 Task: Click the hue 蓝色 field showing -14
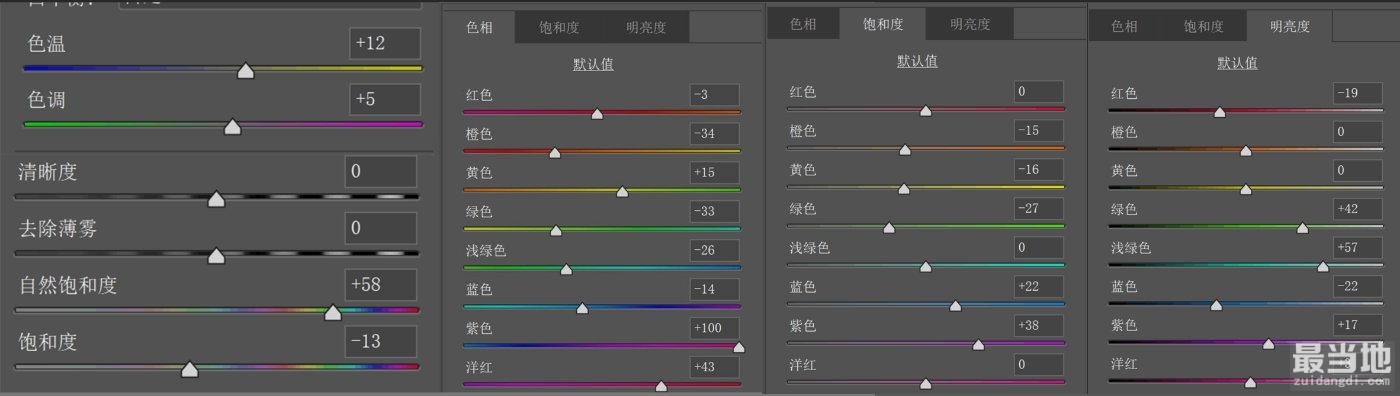[714, 289]
